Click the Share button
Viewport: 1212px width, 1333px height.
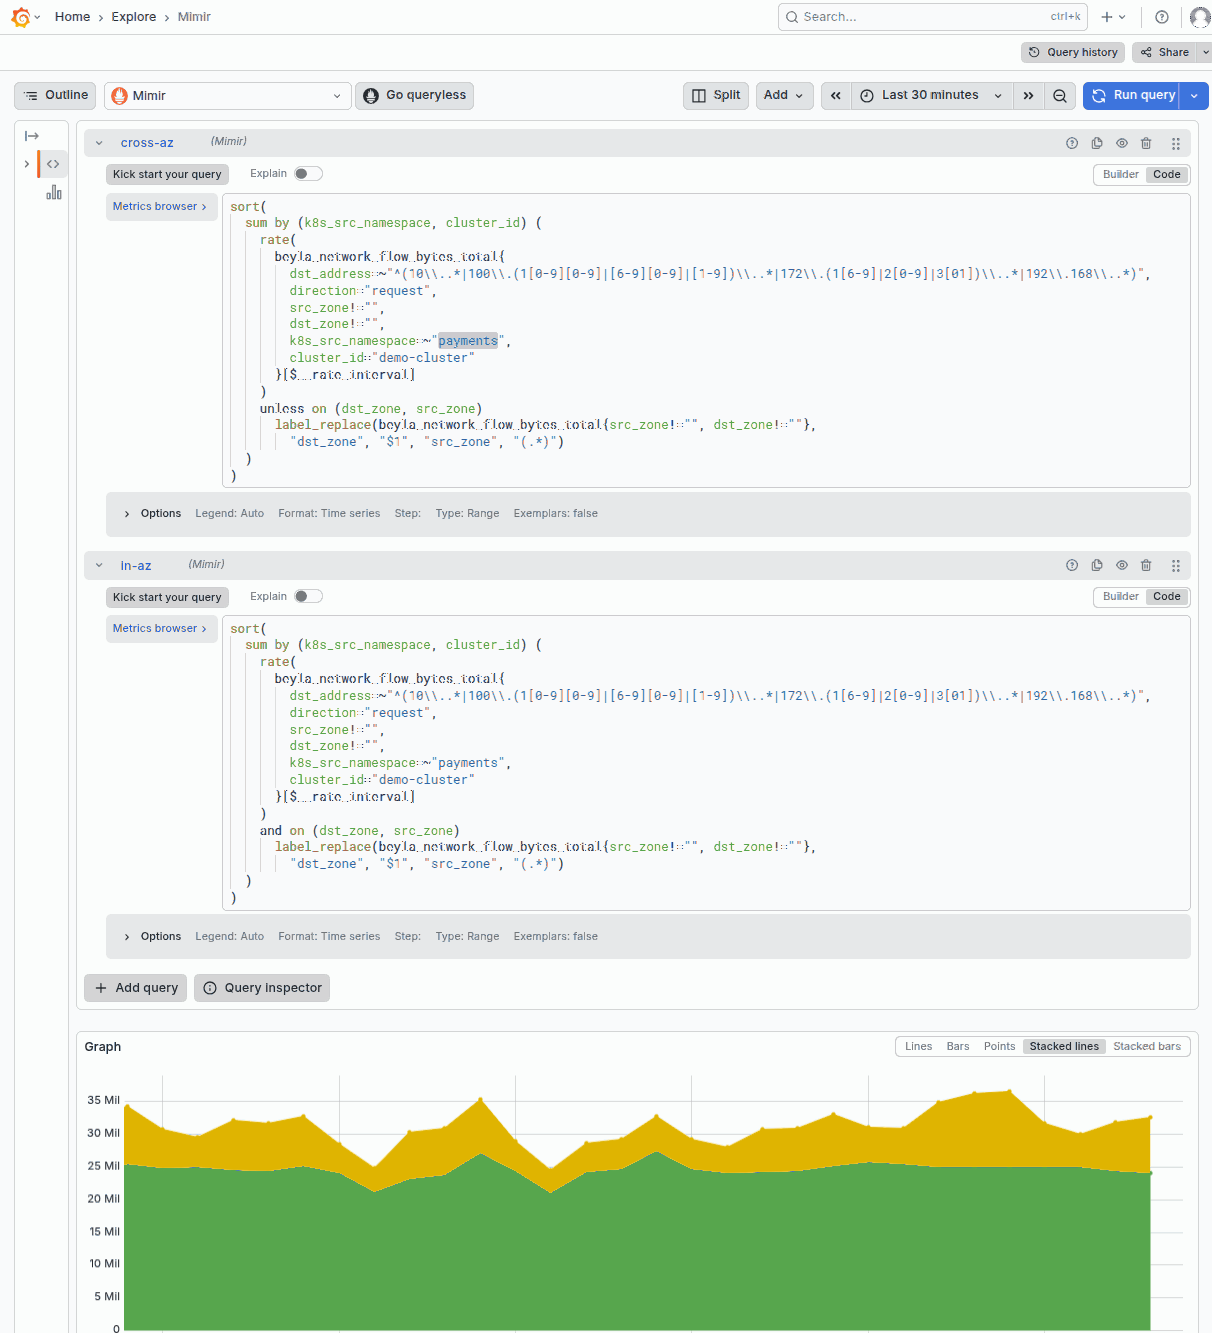(1165, 52)
